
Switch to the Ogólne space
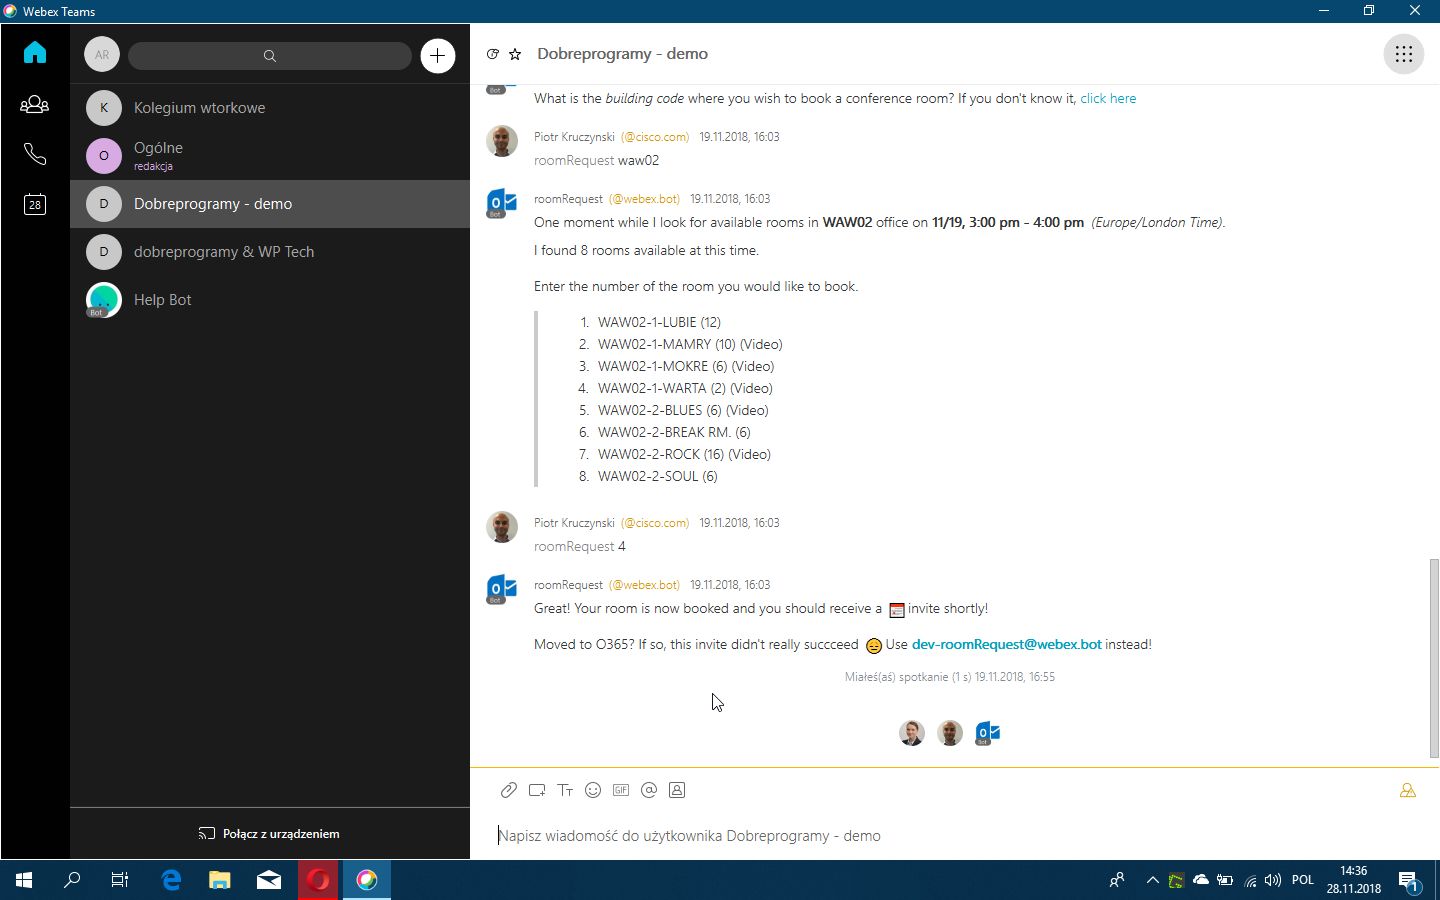pyautogui.click(x=200, y=155)
